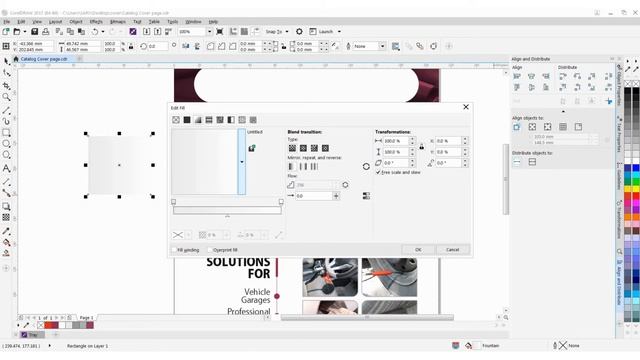Viewport: 640px width, 360px height.
Task: Align objects to page edge
Action: 532,127
